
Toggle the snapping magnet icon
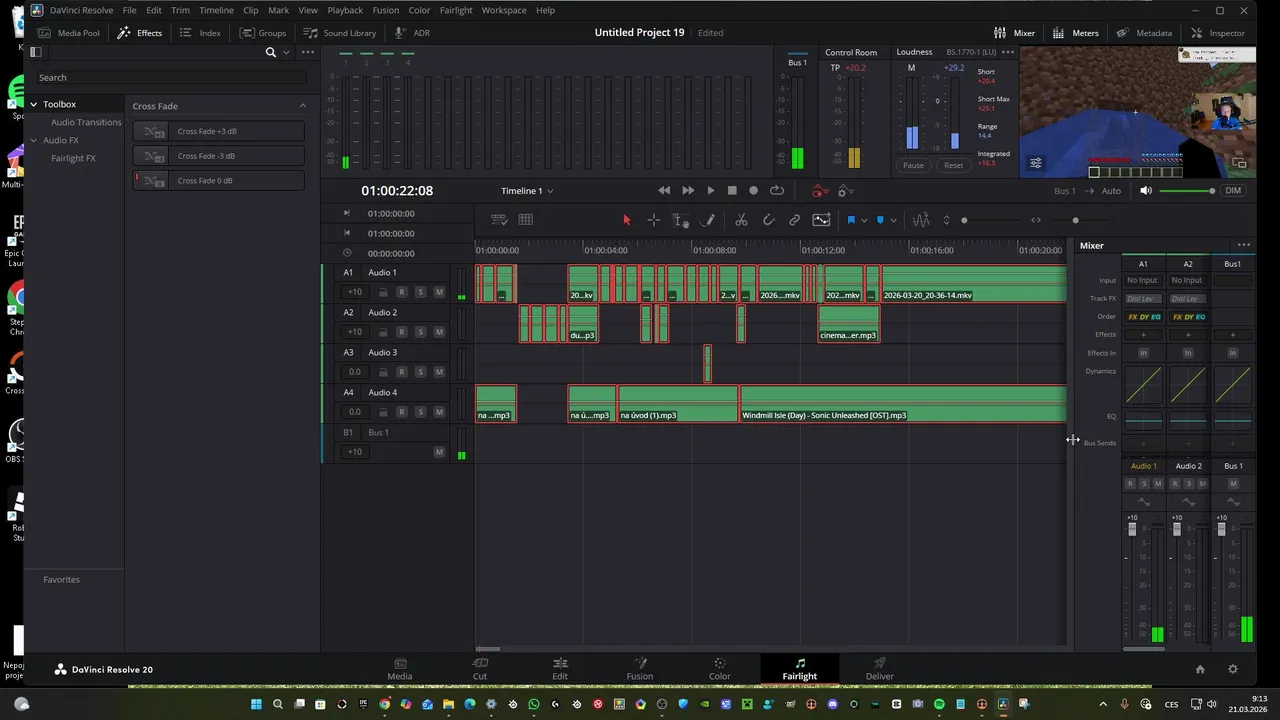coord(768,220)
